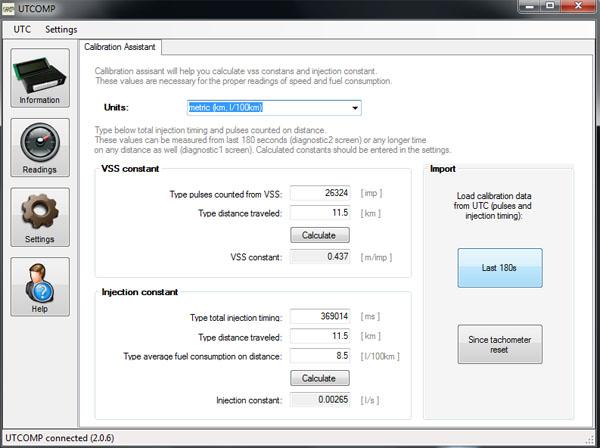This screenshot has height=448, width=600.
Task: Minimize the UTCOMP window
Action: (x=530, y=6)
